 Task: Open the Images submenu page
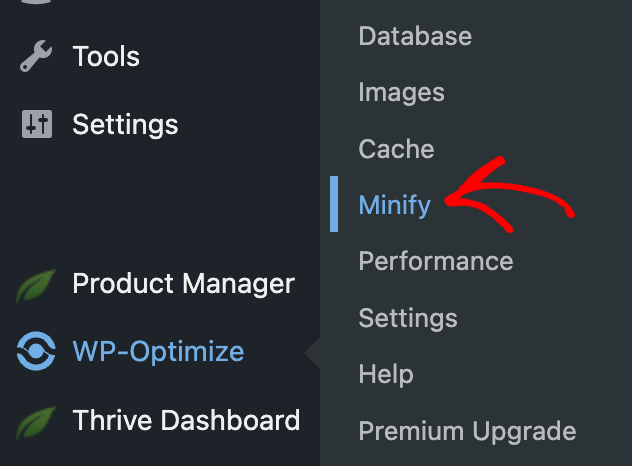click(401, 93)
